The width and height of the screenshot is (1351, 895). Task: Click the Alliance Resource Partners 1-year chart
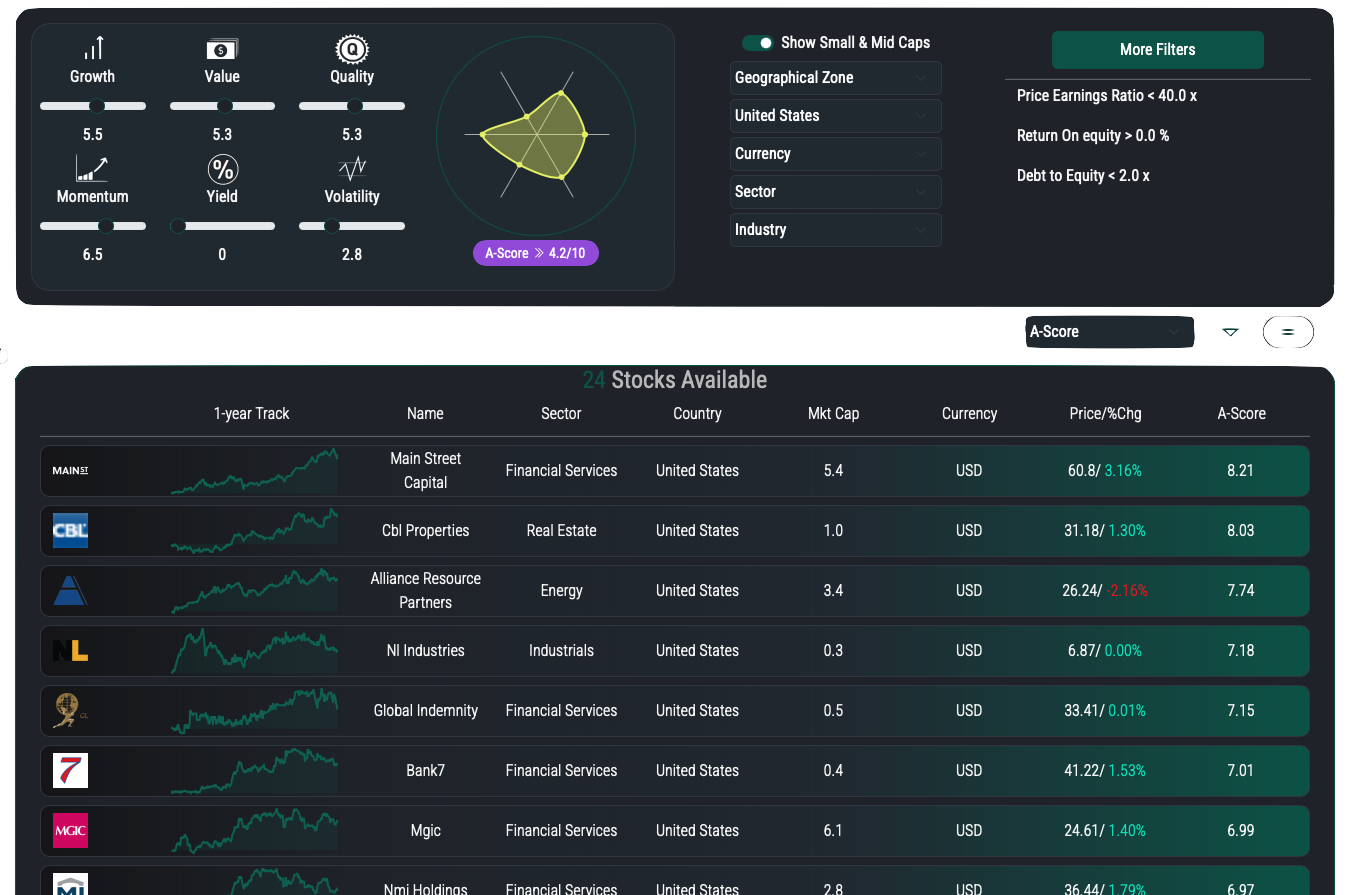pos(254,591)
